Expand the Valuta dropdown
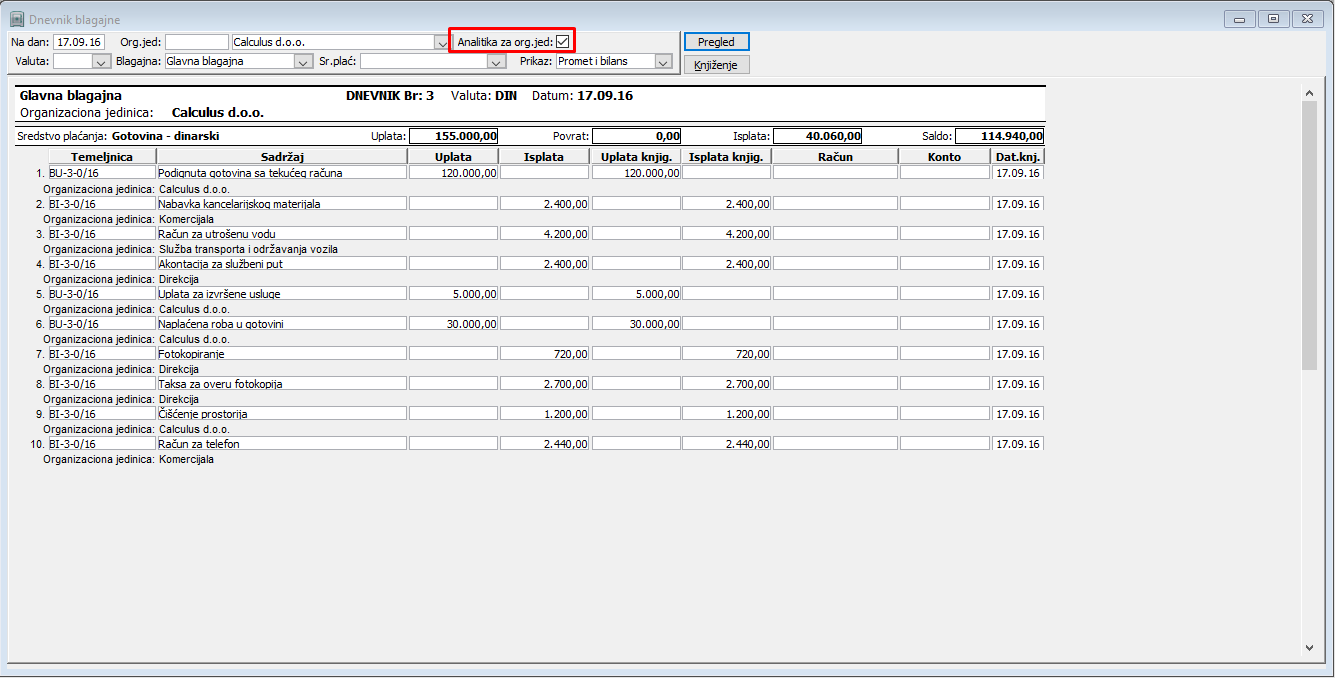Image resolution: width=1335 pixels, height=678 pixels. (x=100, y=61)
